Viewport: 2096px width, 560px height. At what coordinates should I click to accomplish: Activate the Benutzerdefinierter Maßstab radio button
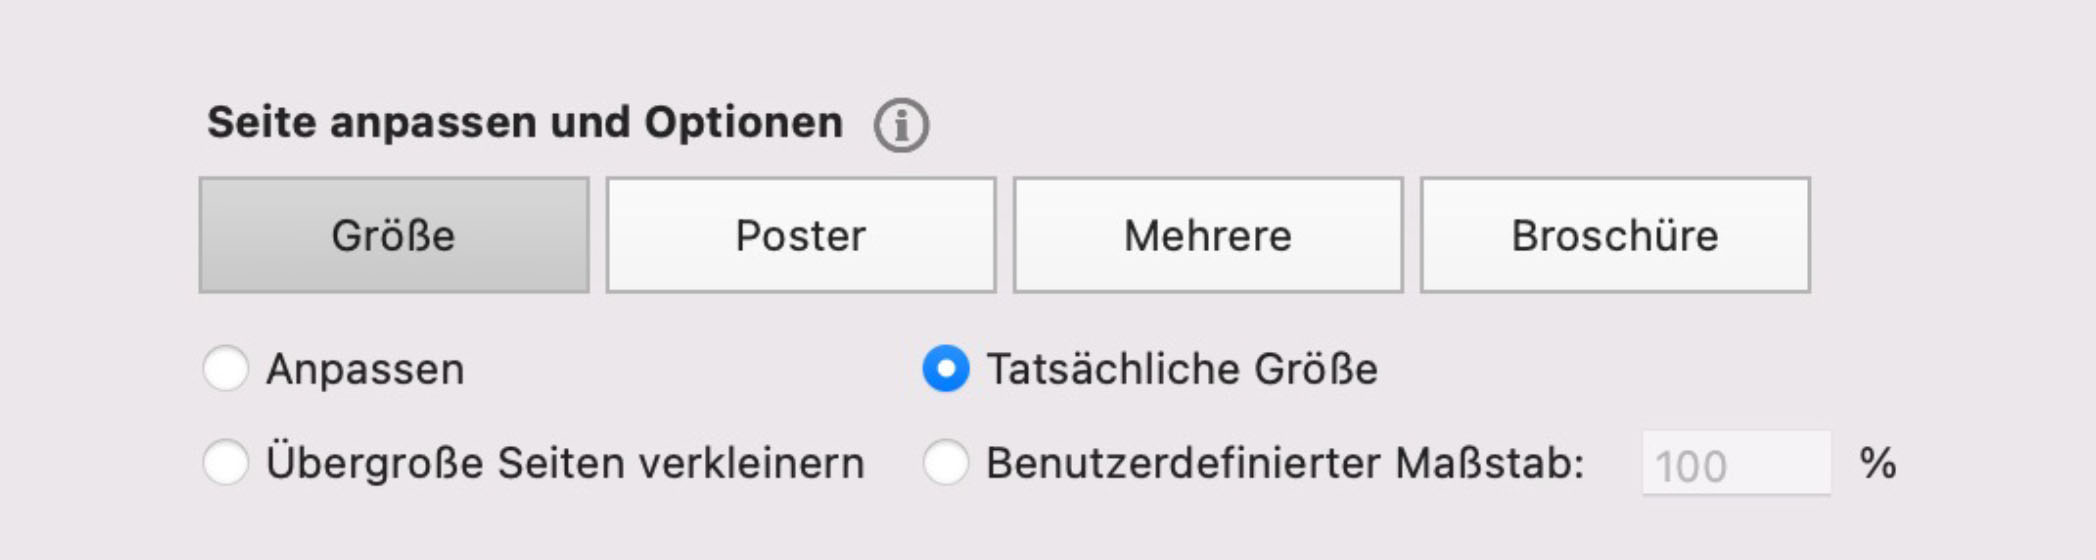(945, 463)
